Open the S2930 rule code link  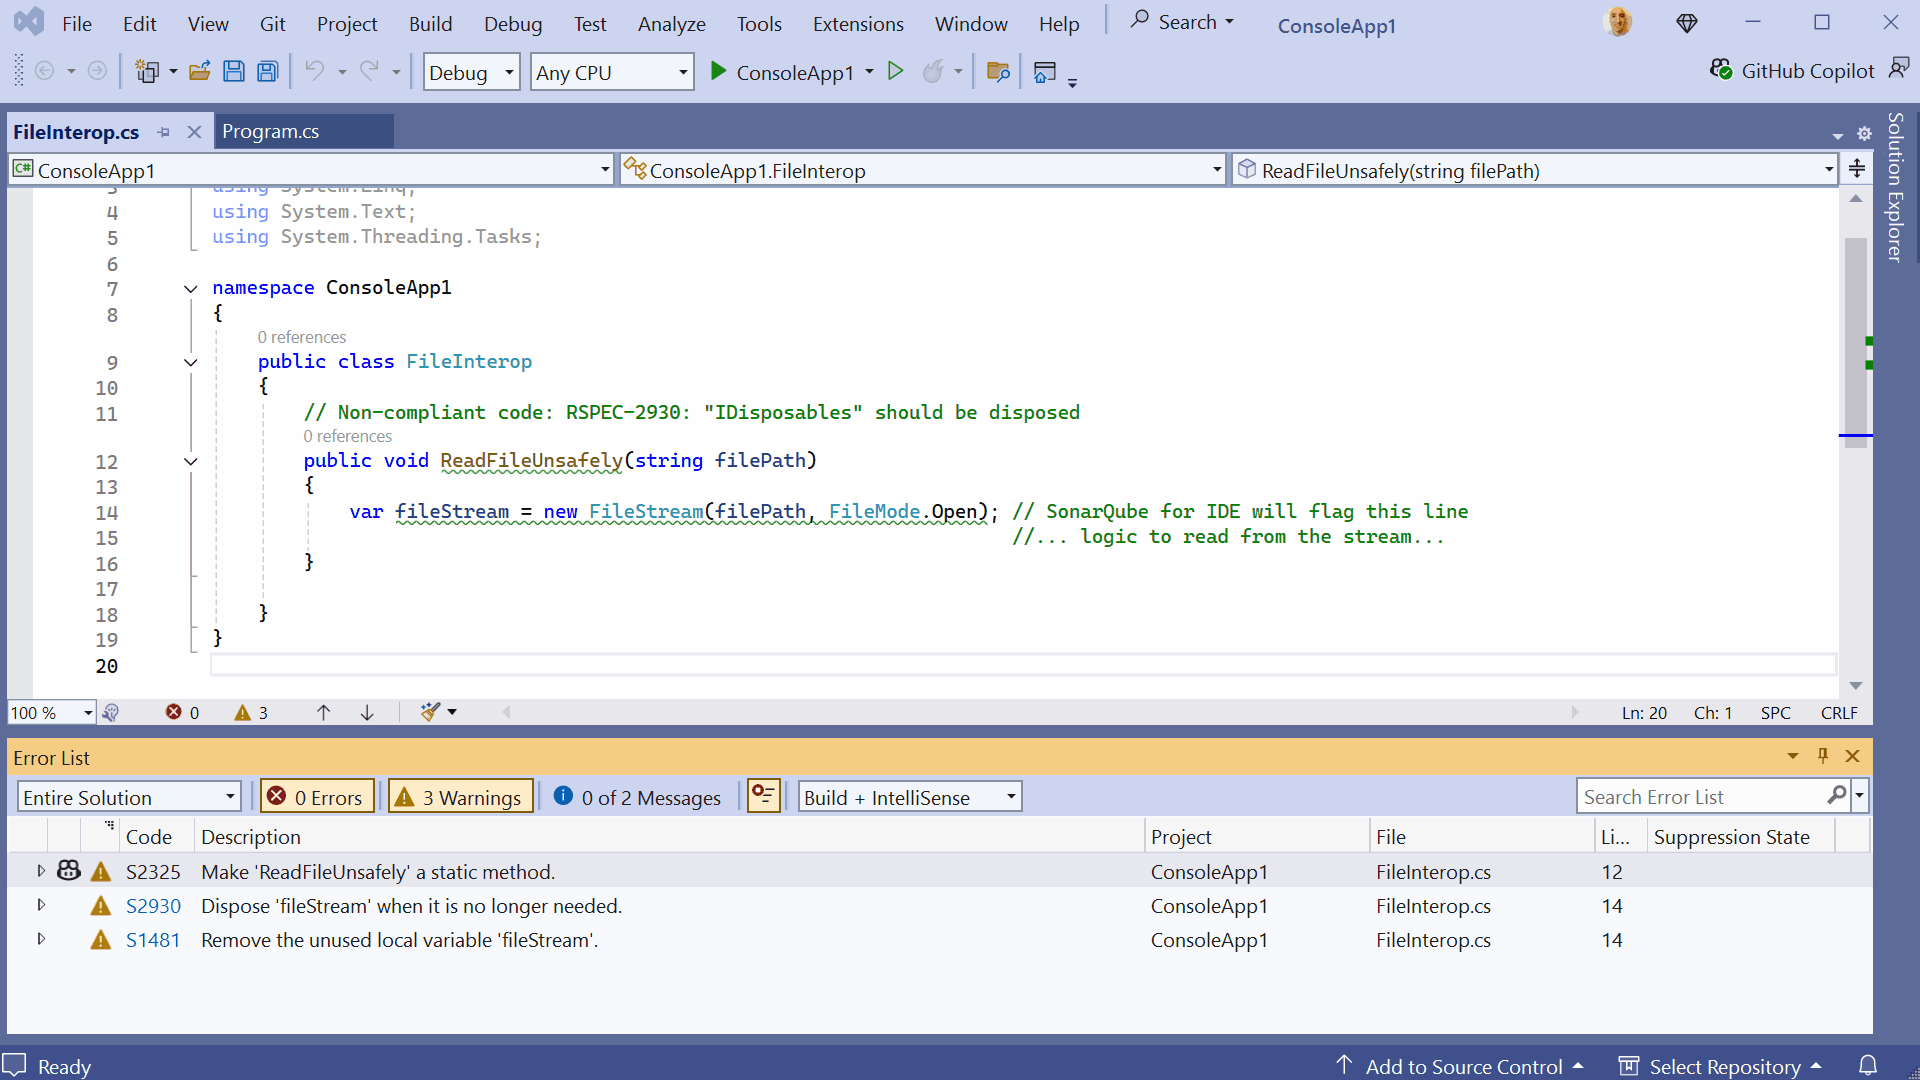pos(153,906)
